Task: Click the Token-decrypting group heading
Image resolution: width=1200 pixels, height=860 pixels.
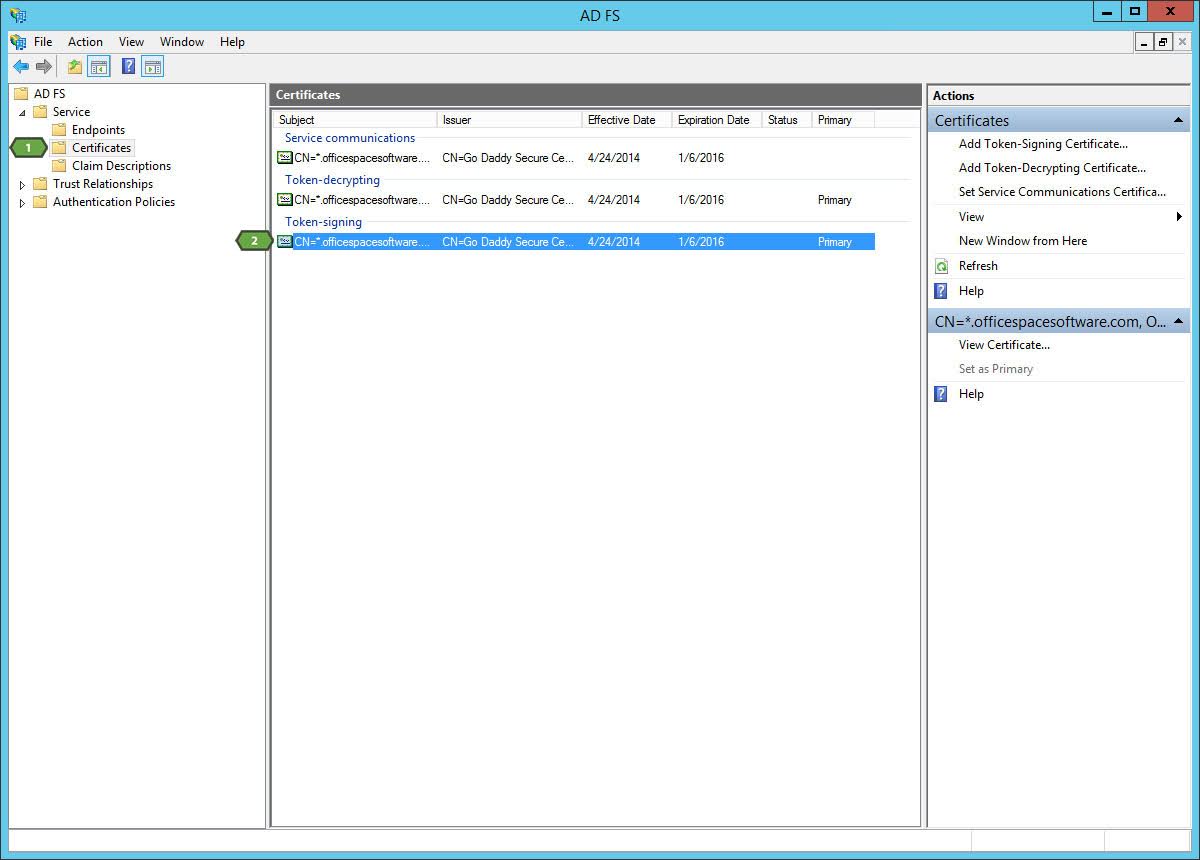Action: coord(333,180)
